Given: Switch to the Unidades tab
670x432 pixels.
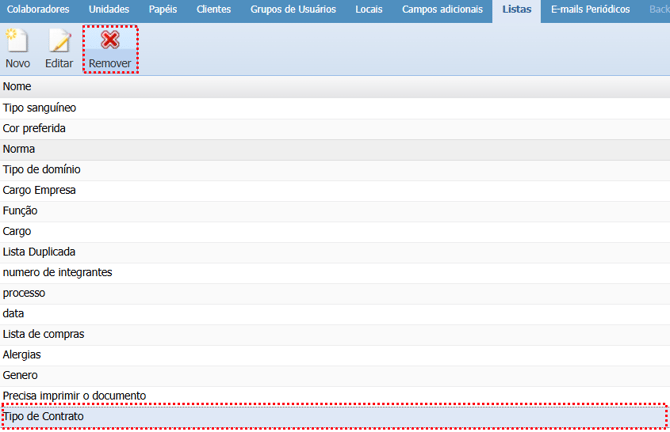Looking at the screenshot, I should [108, 9].
